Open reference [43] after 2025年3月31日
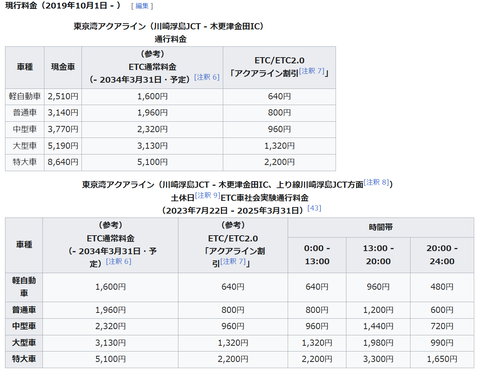480x372 pixels. pos(314,208)
